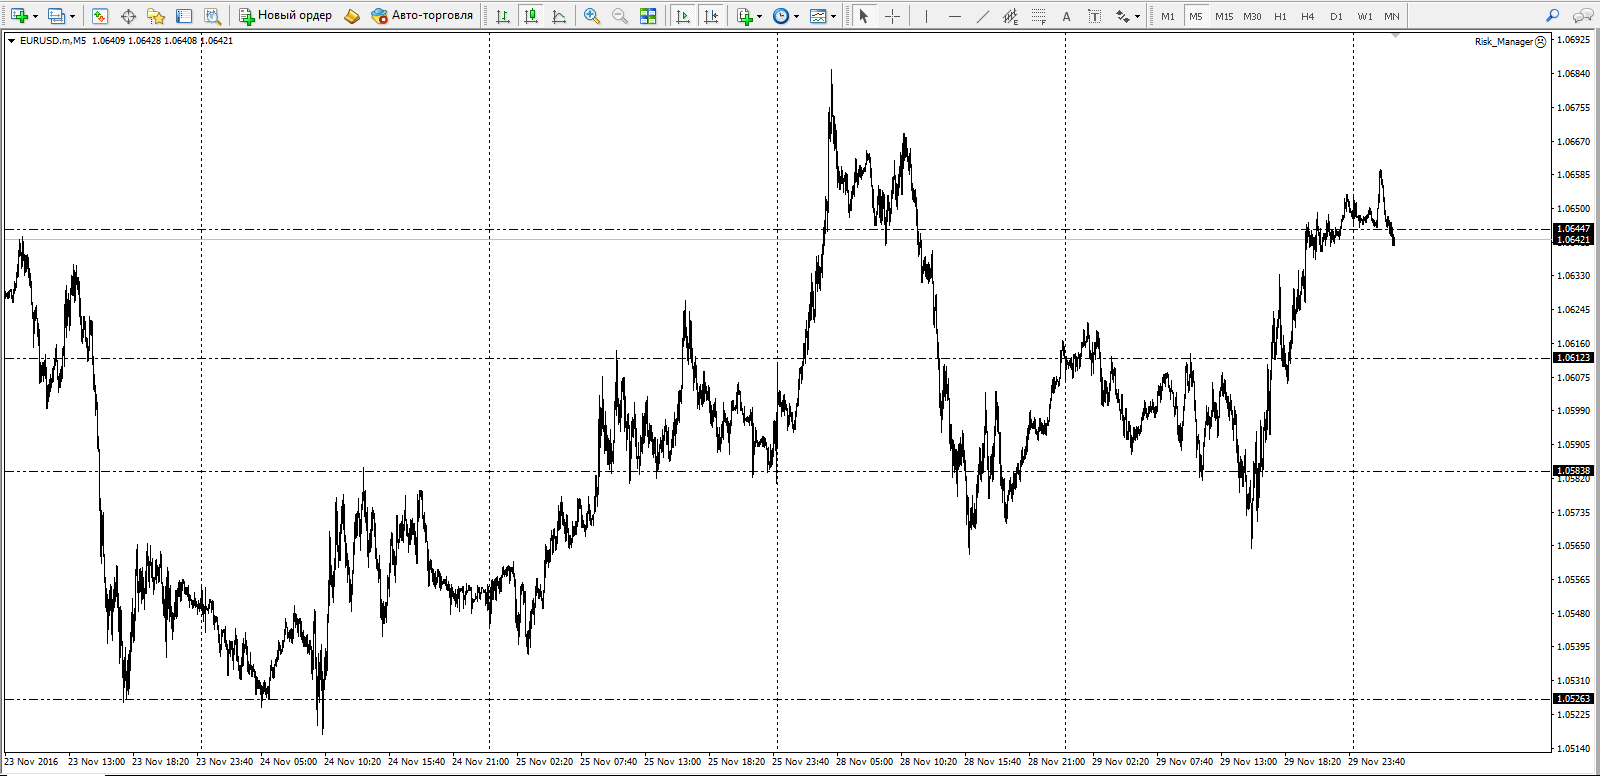Viewport: 1600px width, 776px height.
Task: Click the EURUSD.m,M5 chart title arrow
Action: (11, 41)
